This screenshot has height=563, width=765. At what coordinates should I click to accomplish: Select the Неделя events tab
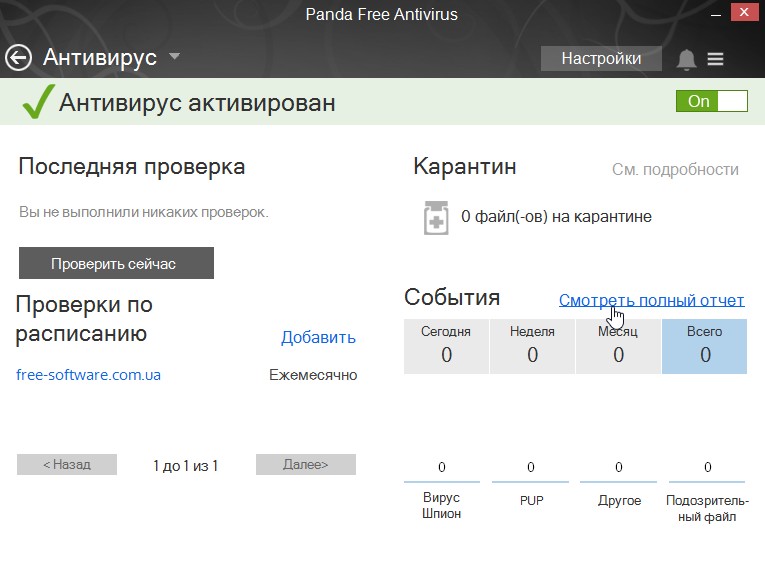[532, 346]
